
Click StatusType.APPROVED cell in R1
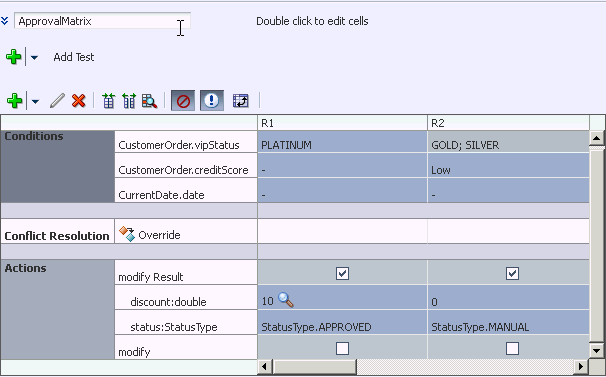[x=342, y=323]
